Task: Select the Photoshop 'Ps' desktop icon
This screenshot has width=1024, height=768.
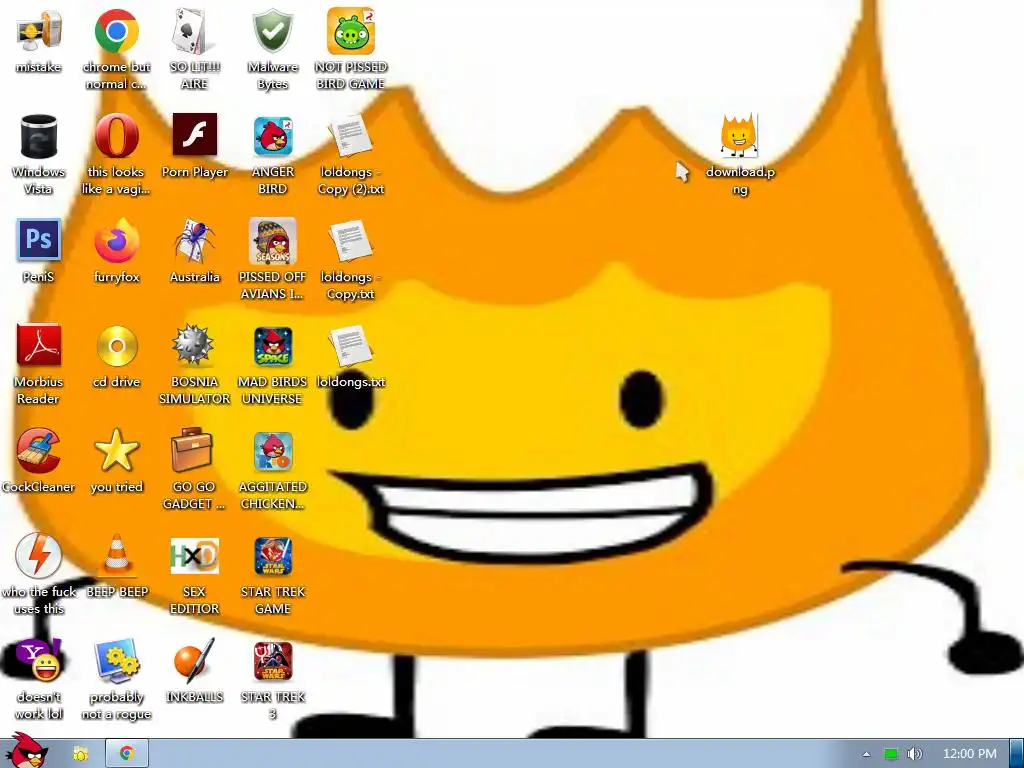Action: (39, 240)
